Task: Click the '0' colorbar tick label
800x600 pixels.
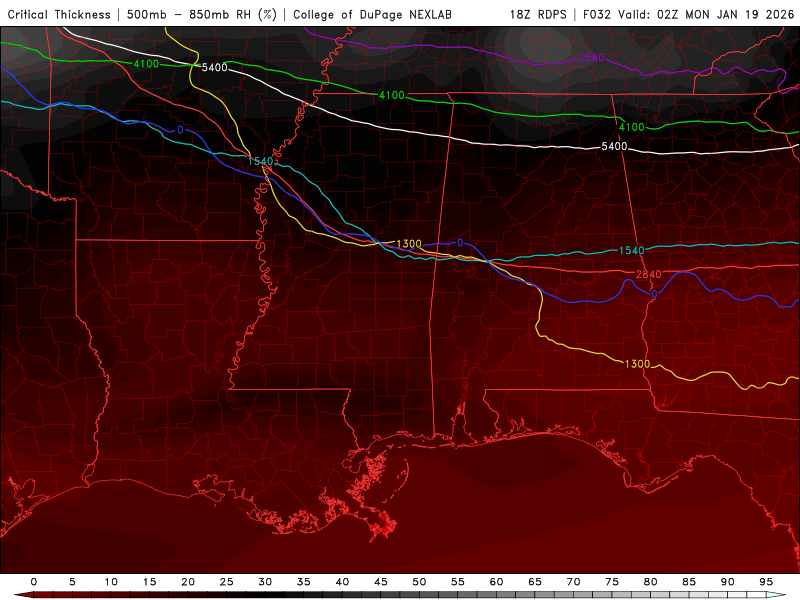Action: coord(34,582)
